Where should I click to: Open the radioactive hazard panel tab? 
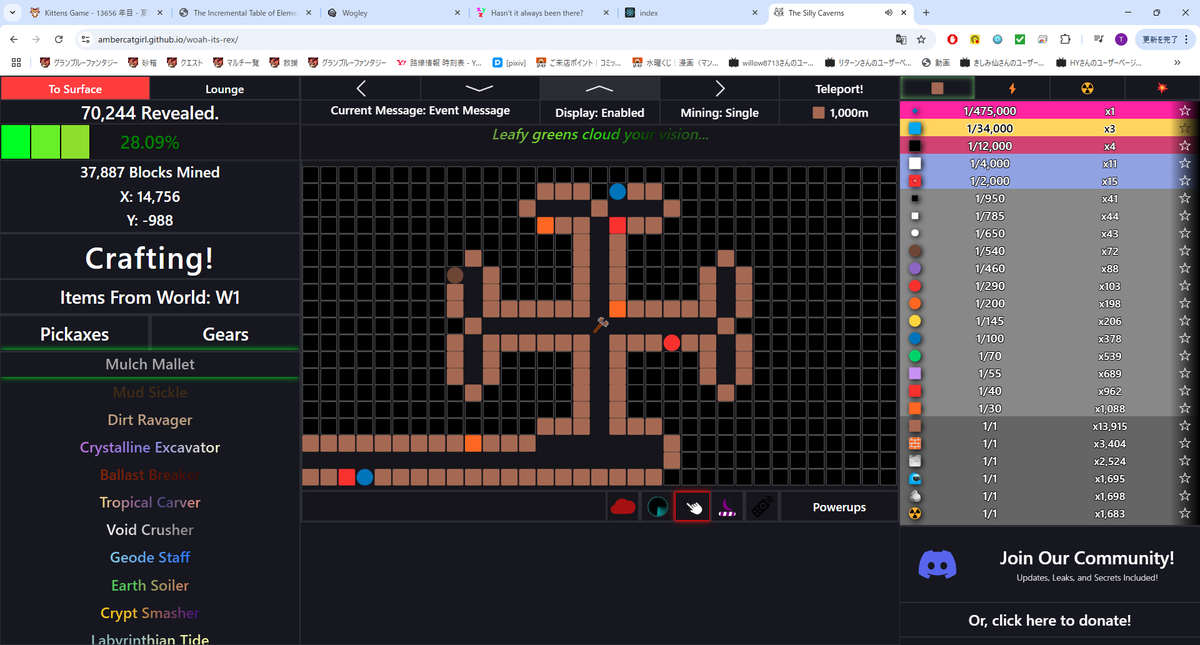coord(1087,88)
